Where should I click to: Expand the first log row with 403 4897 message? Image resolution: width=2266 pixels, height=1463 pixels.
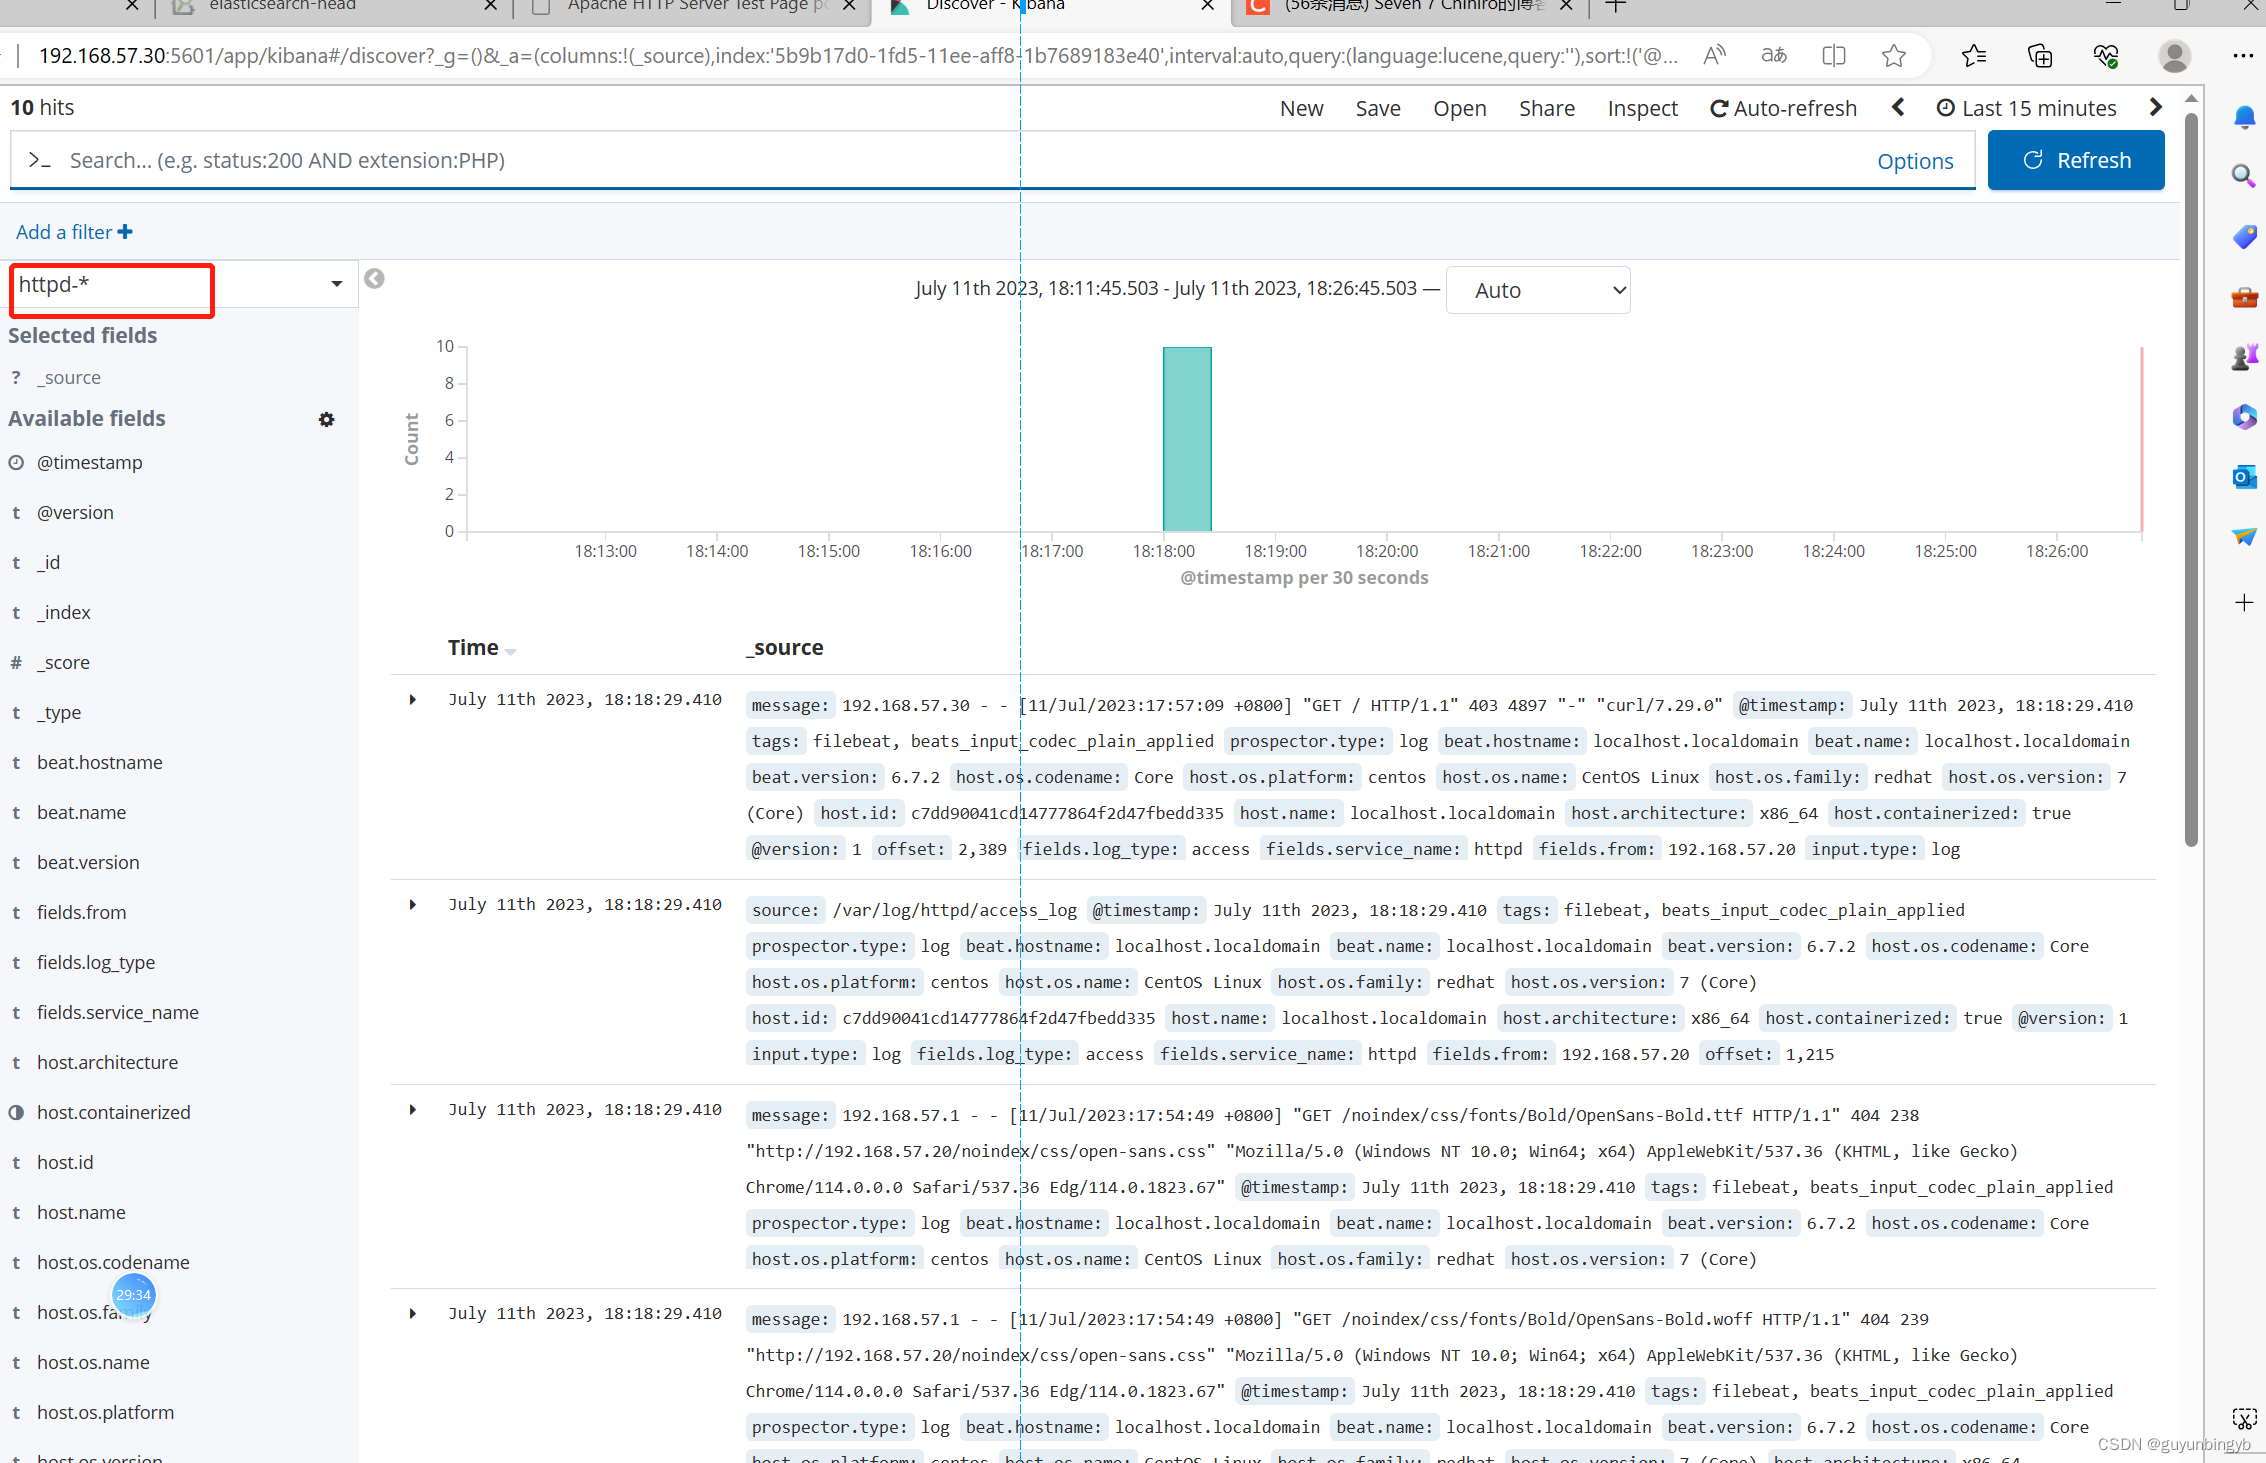pos(412,700)
